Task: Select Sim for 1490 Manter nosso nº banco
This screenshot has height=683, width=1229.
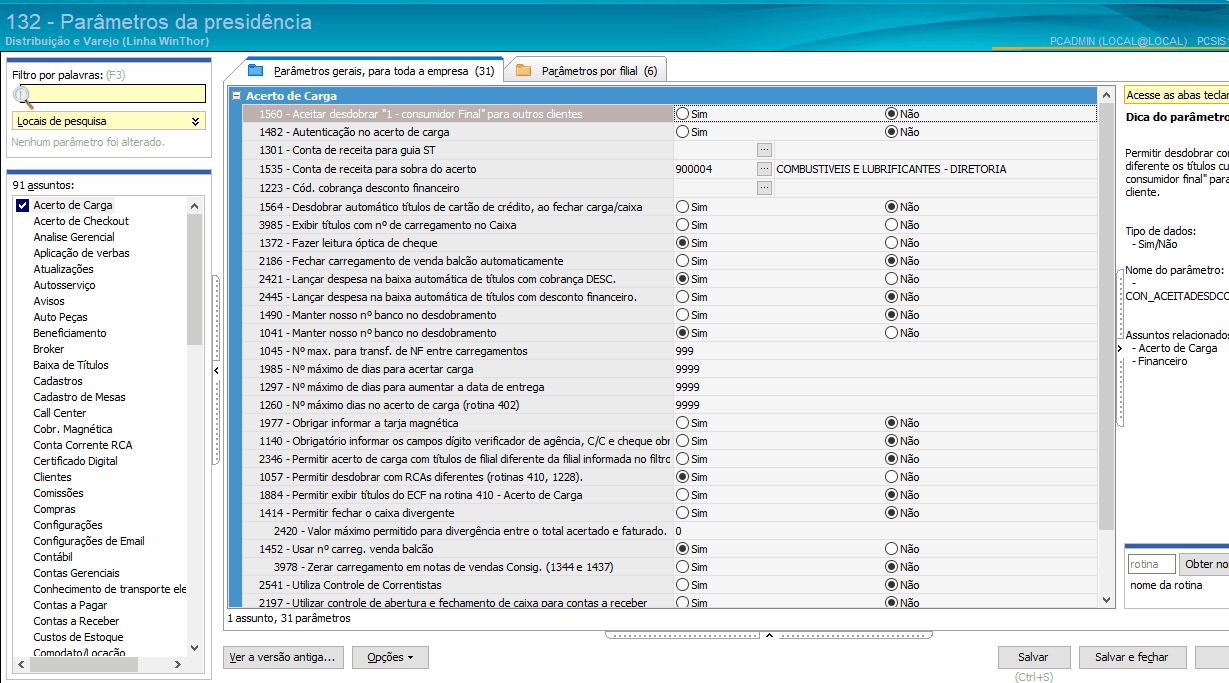Action: point(682,315)
